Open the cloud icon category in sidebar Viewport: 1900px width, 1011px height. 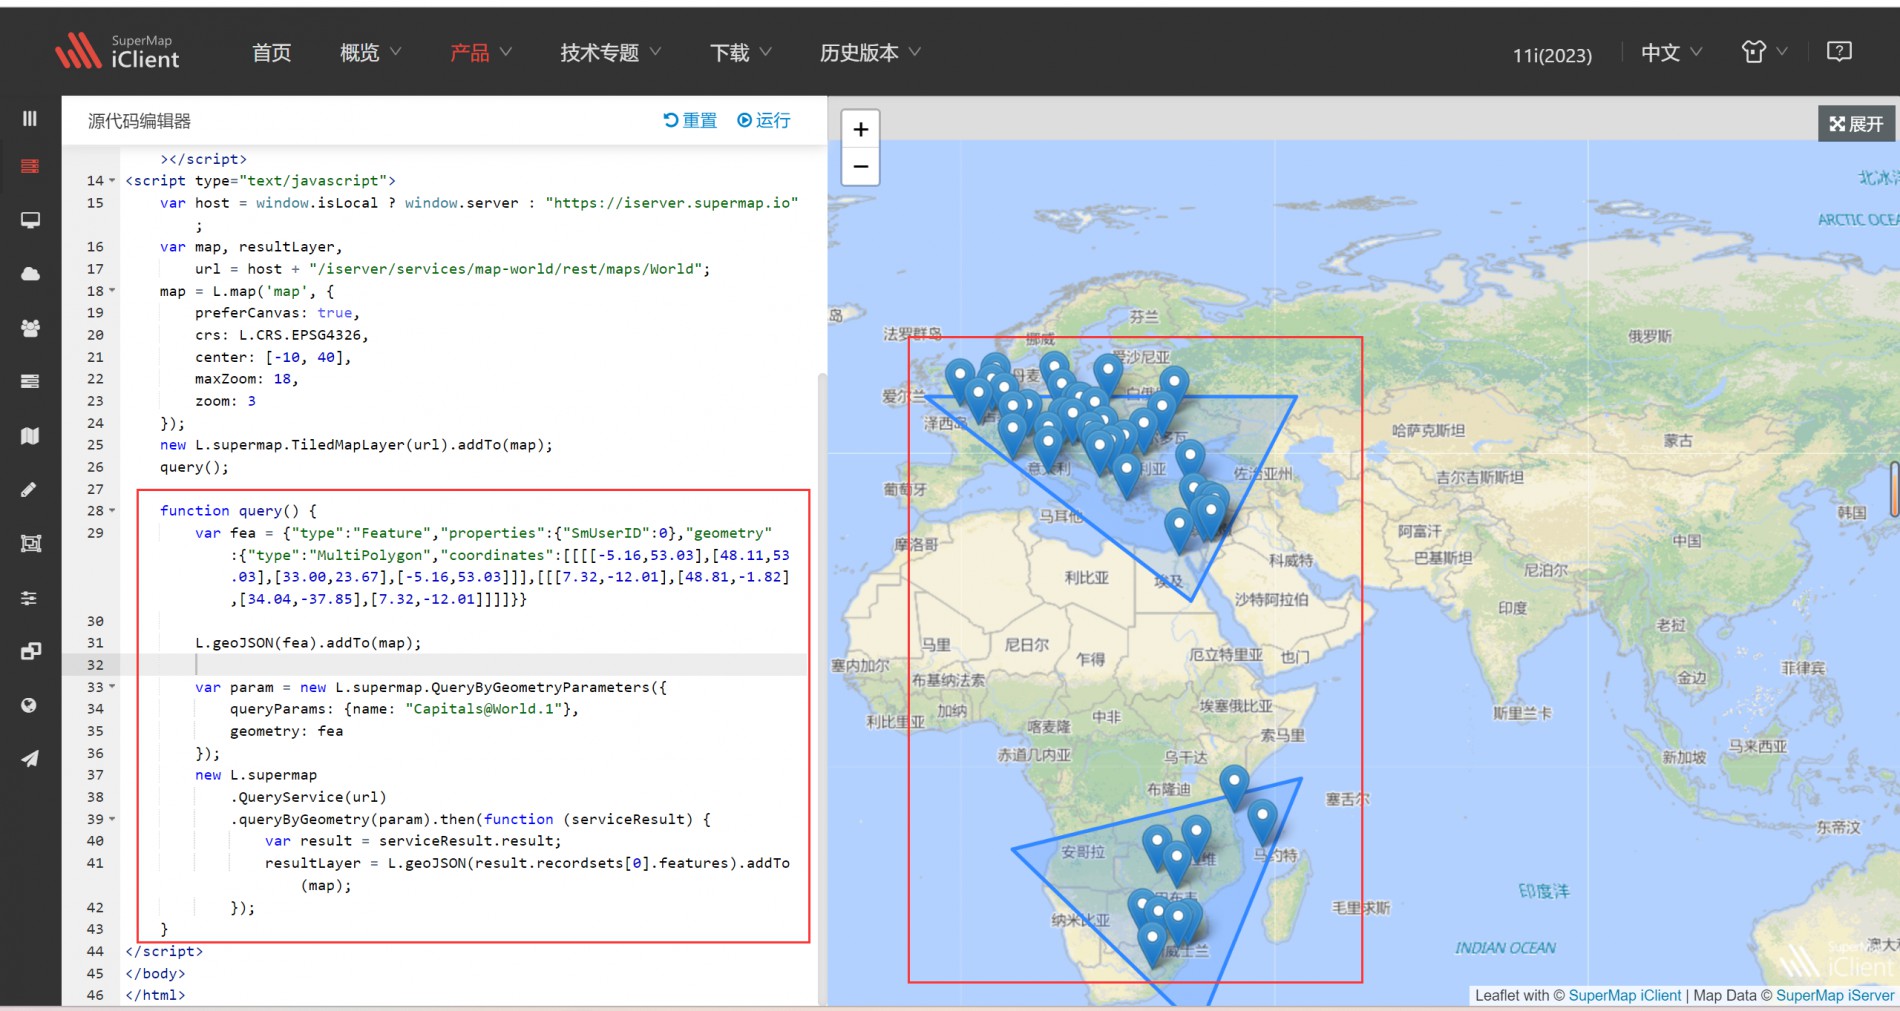tap(30, 274)
